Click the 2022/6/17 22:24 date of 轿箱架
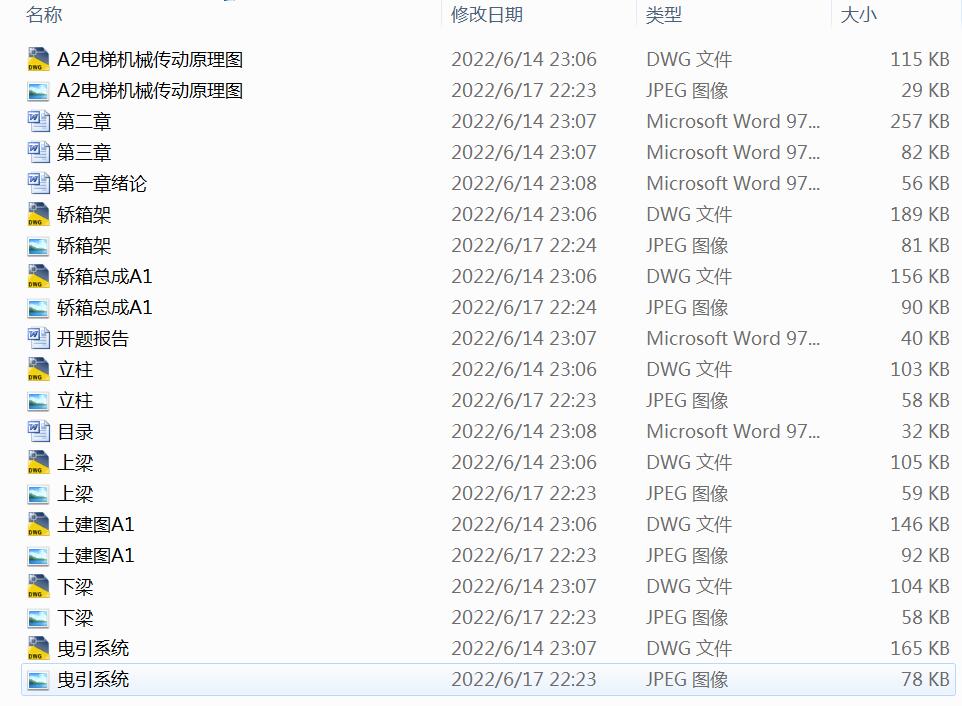The width and height of the screenshot is (962, 706). [x=524, y=245]
